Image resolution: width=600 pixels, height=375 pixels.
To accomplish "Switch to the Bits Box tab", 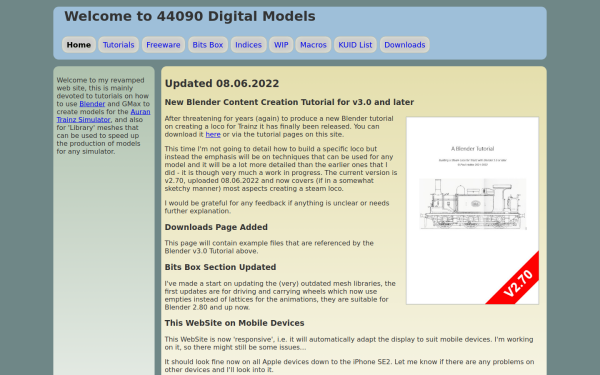I will pos(208,45).
